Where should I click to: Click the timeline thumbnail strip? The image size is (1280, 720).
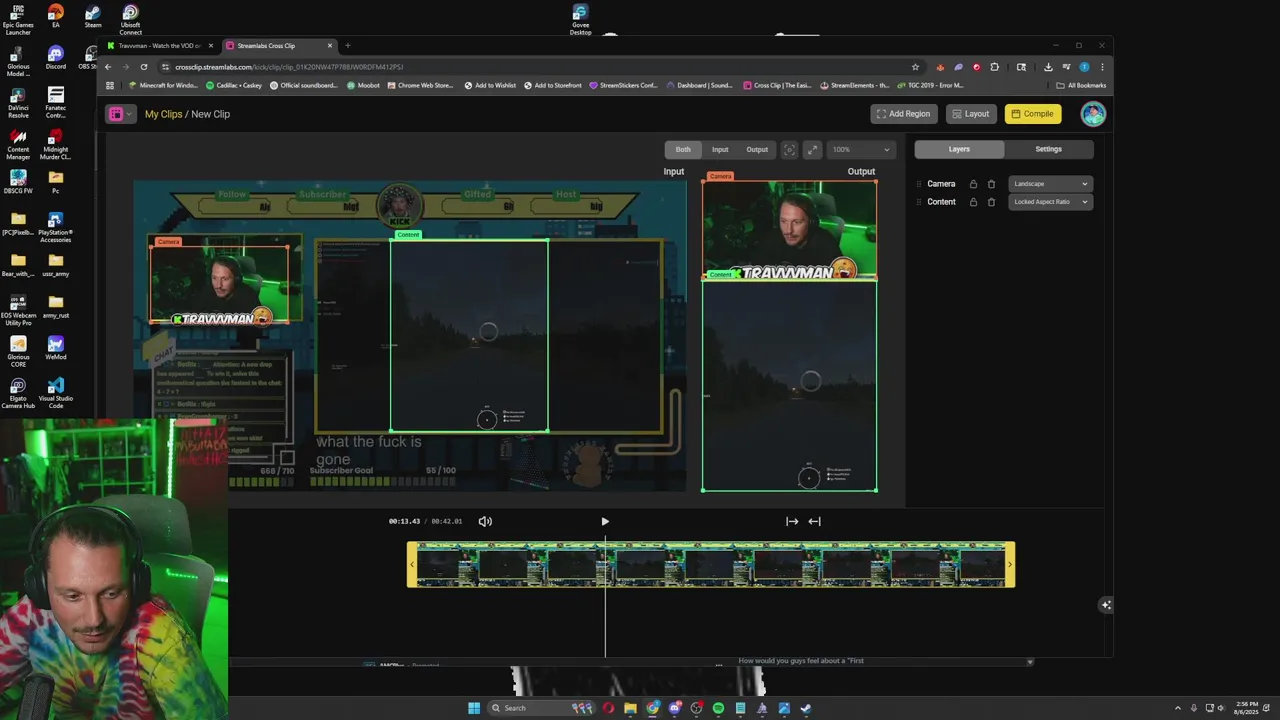pos(711,565)
